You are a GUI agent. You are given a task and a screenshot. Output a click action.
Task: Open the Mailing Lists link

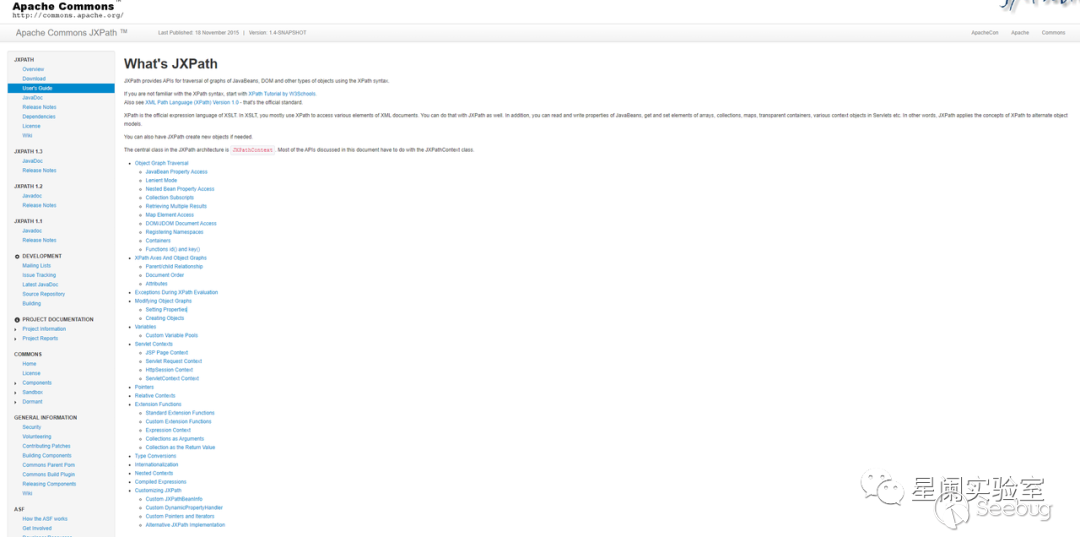37,266
